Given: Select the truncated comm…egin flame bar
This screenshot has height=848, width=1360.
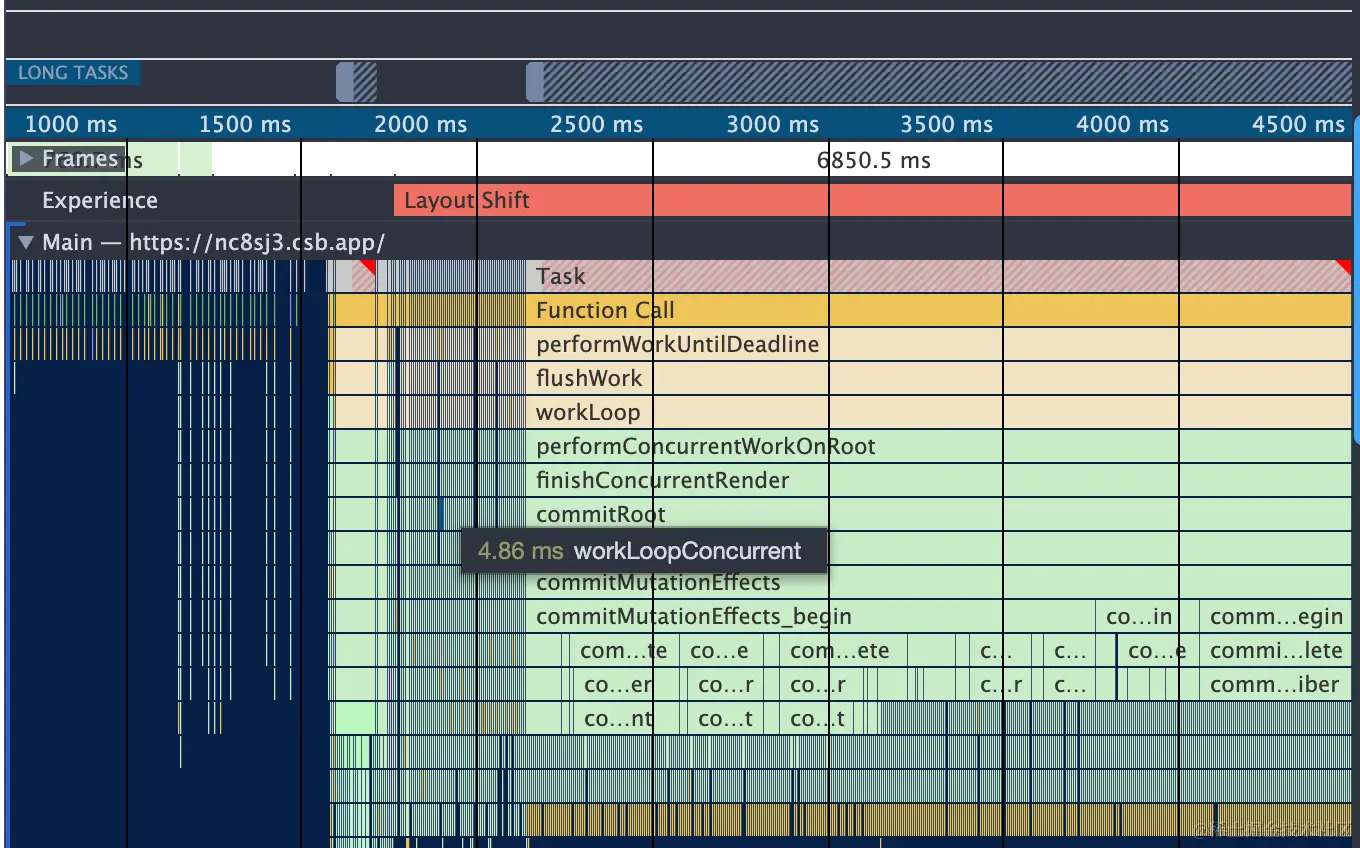Looking at the screenshot, I should point(1276,616).
